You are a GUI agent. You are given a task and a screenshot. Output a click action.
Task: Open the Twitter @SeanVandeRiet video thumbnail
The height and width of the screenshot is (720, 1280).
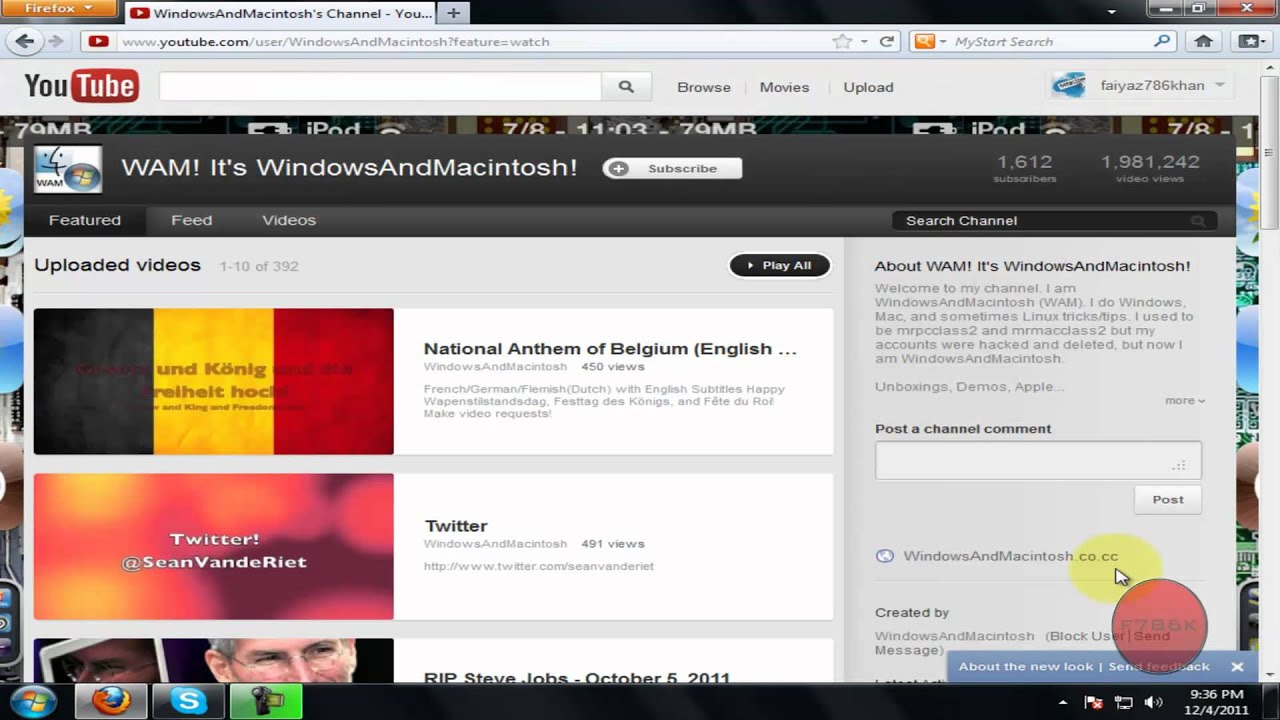[x=214, y=546]
